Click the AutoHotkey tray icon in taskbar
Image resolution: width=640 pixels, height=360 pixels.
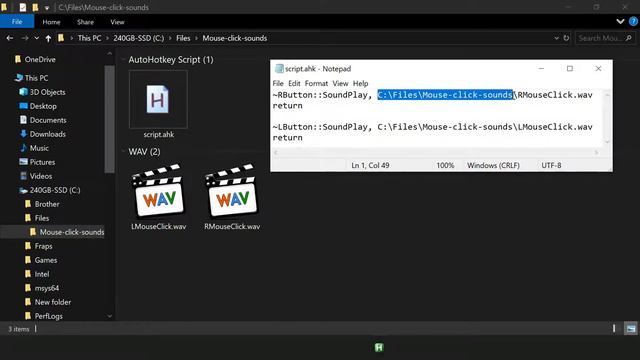click(379, 347)
